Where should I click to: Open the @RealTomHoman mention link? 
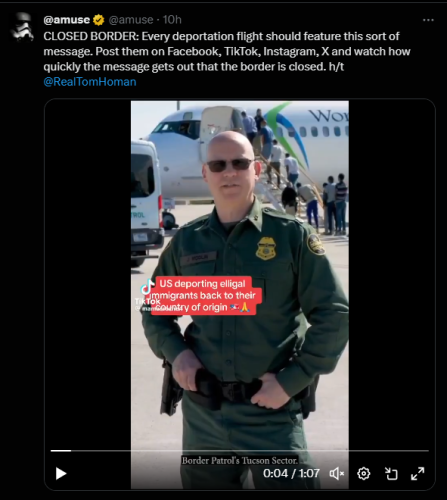tap(90, 82)
